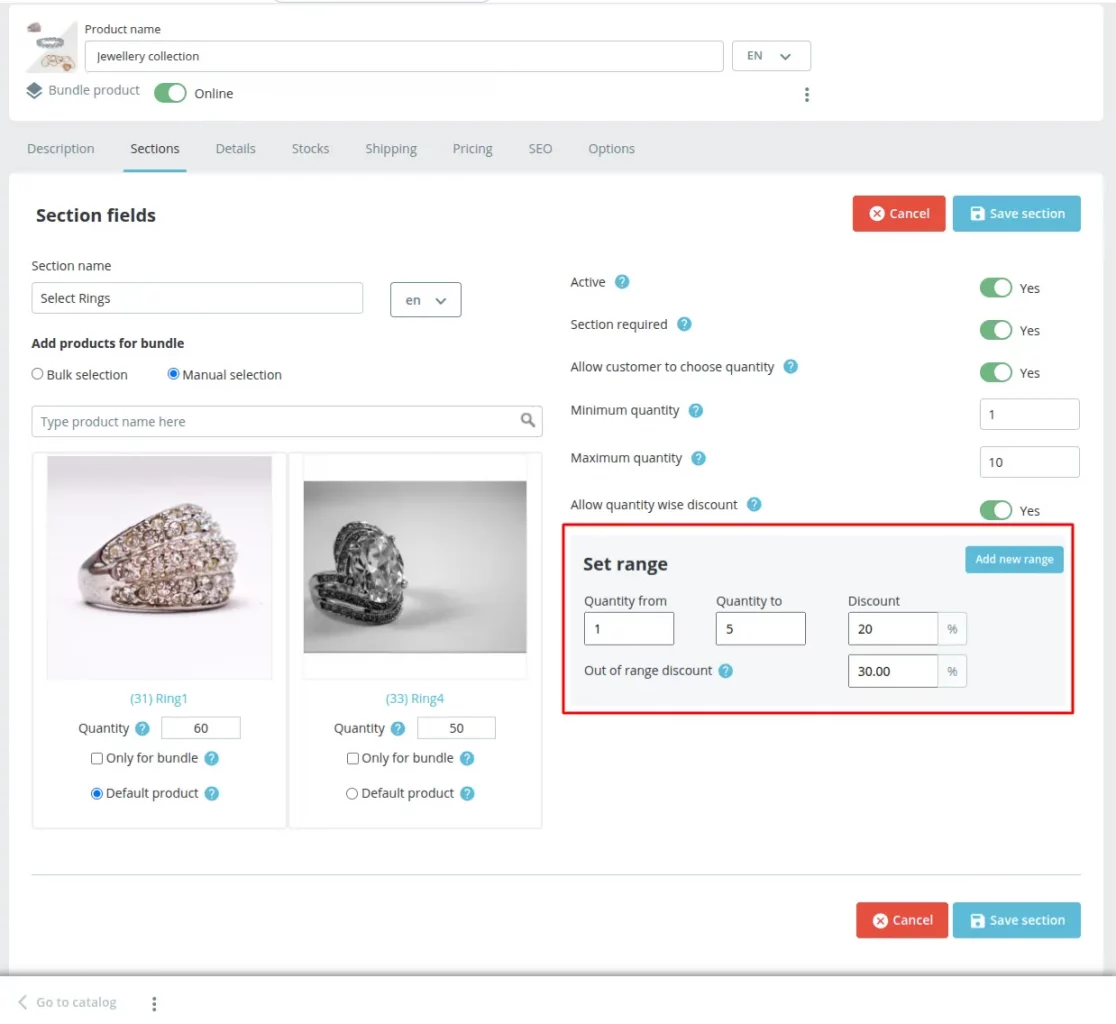This screenshot has height=1024, width=1116.
Task: Click the Ring4 product thumbnail
Action: 415,567
